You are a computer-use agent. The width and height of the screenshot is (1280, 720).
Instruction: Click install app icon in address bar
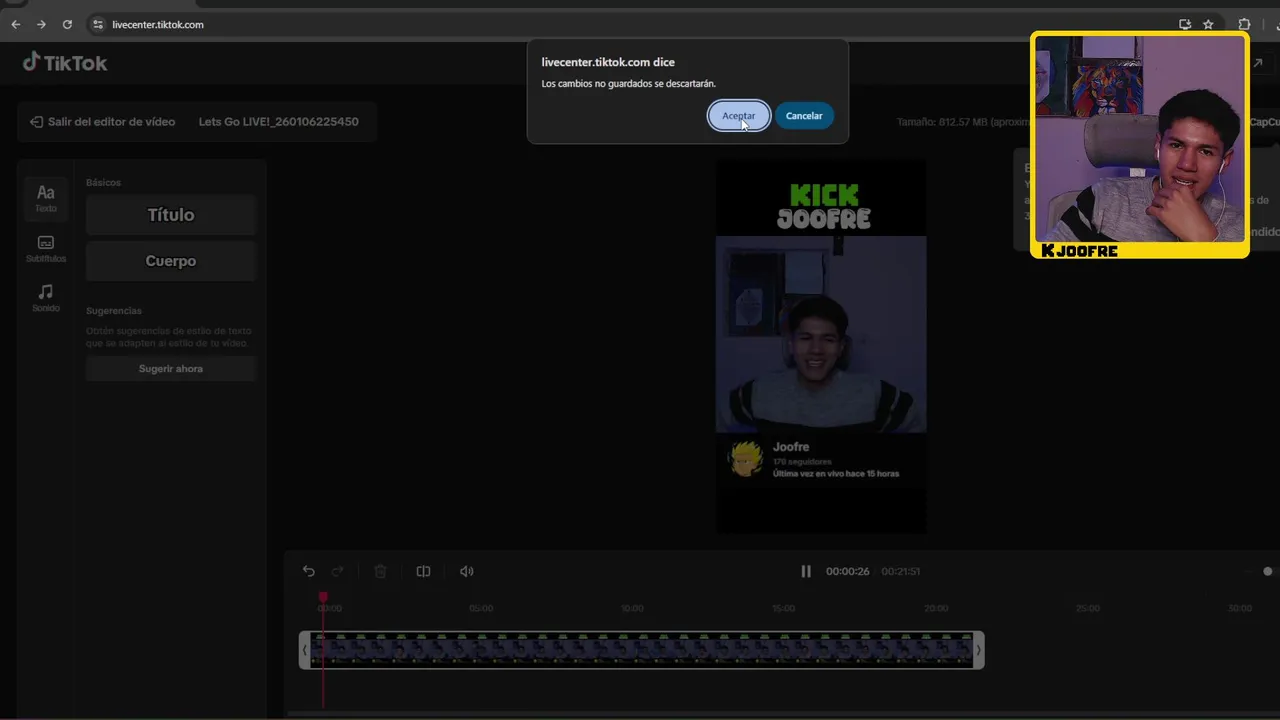[x=1185, y=24]
